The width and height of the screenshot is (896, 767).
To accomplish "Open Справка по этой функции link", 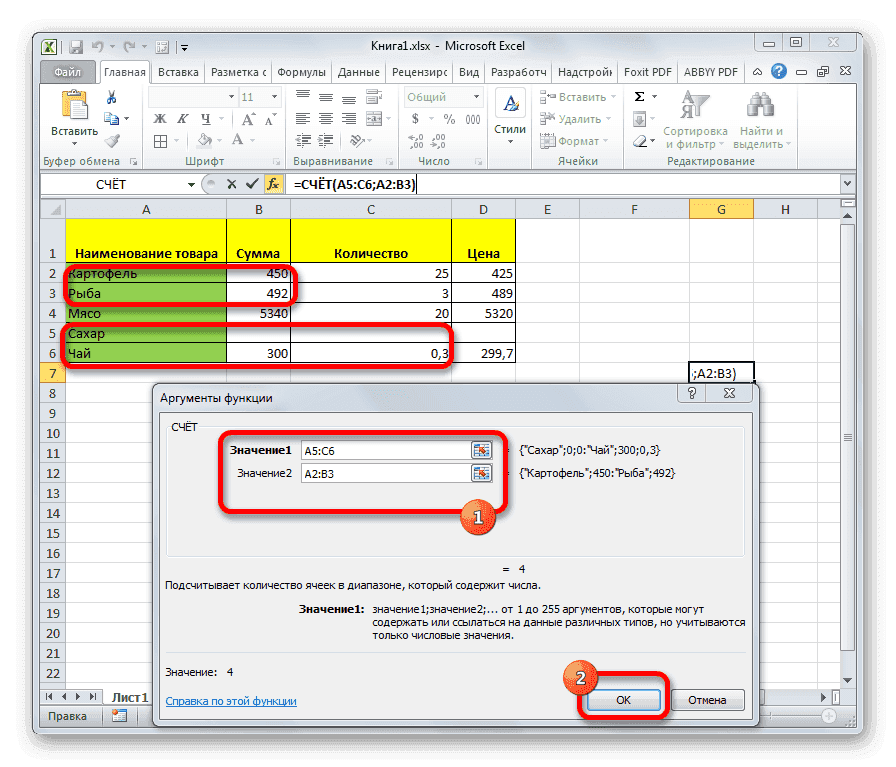I will 230,701.
